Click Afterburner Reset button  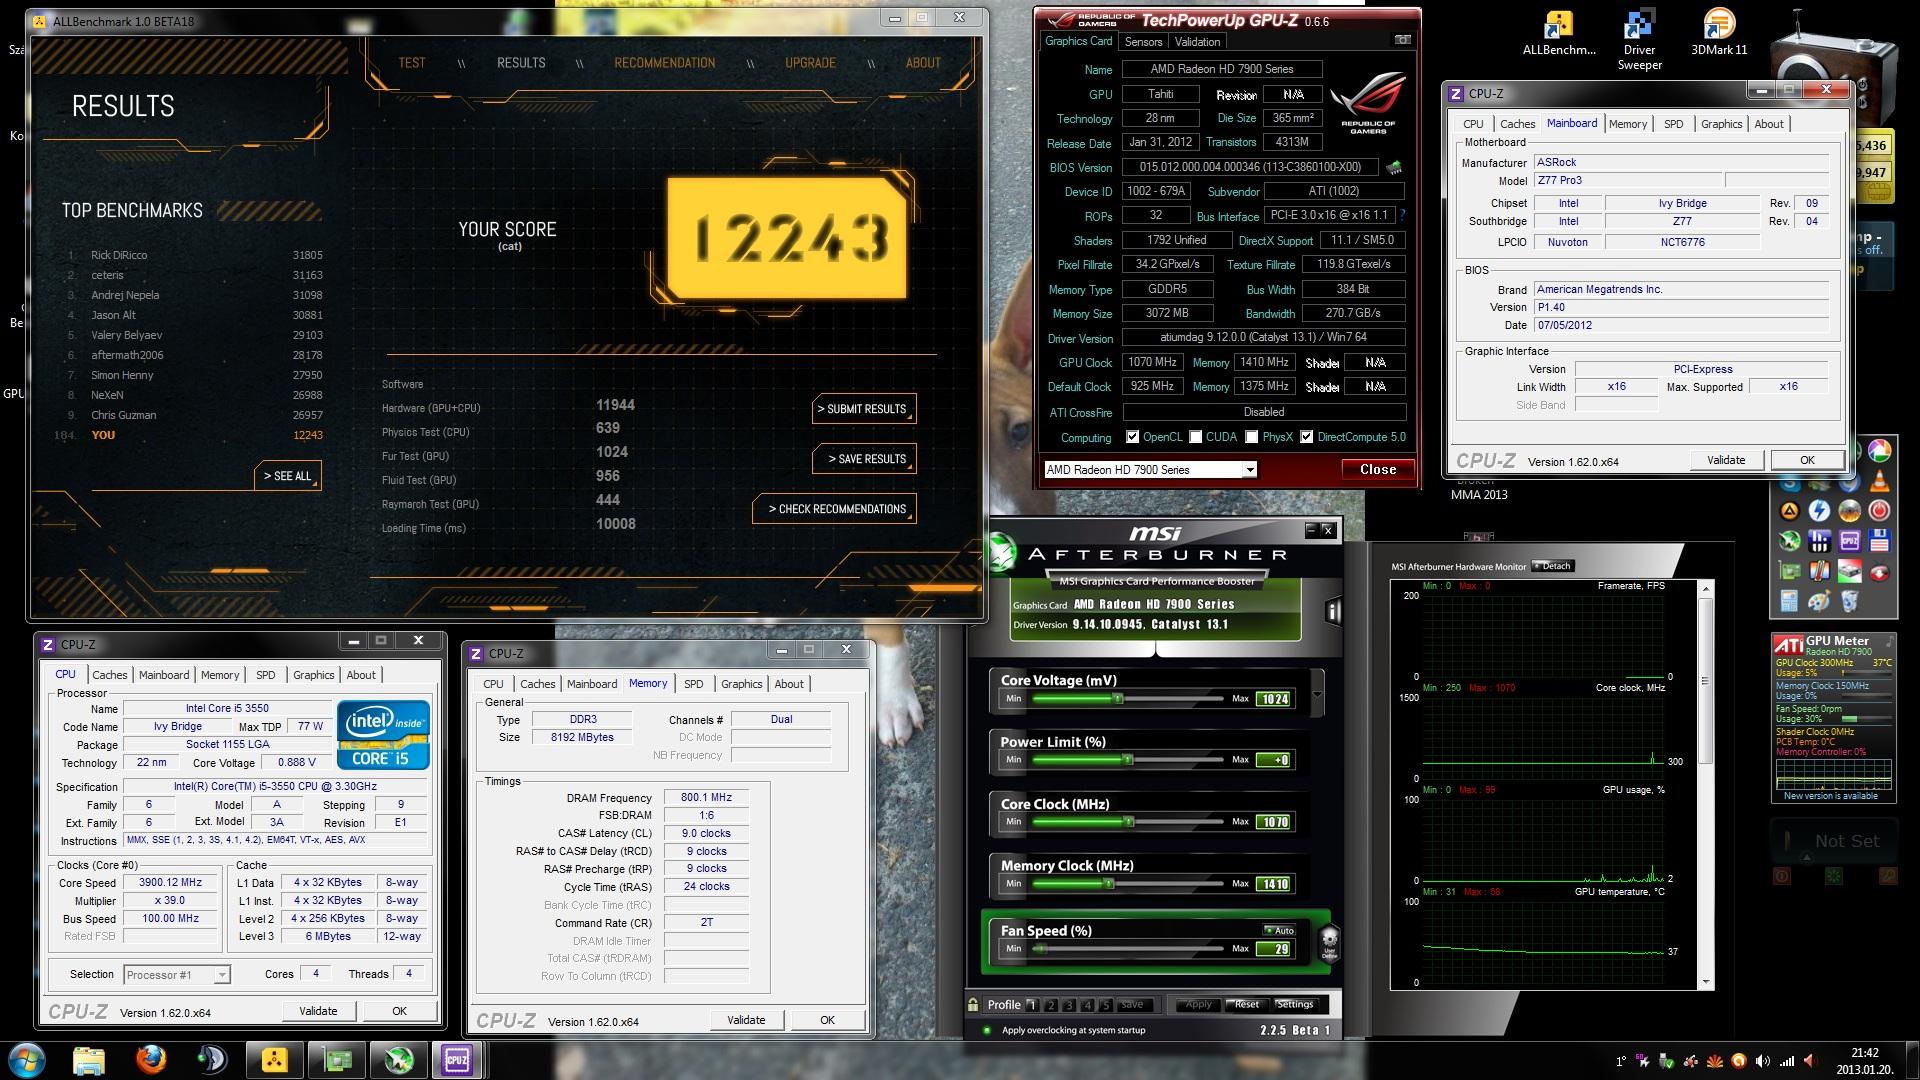point(1247,1005)
